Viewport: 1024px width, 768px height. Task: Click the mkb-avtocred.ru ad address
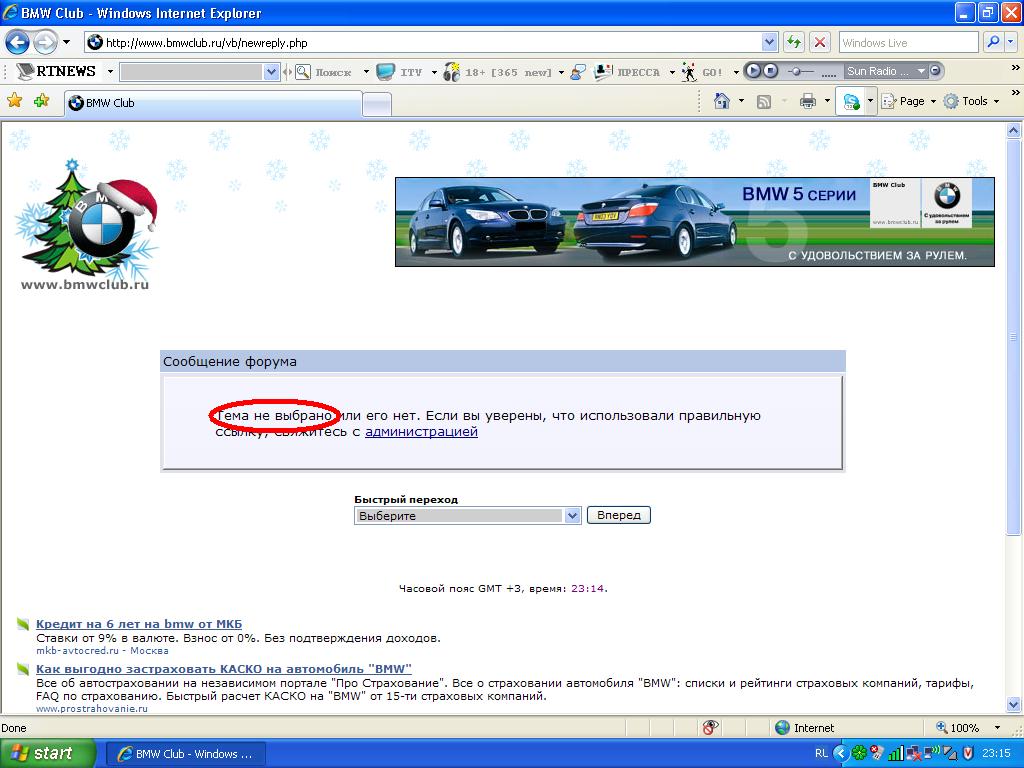[x=77, y=650]
